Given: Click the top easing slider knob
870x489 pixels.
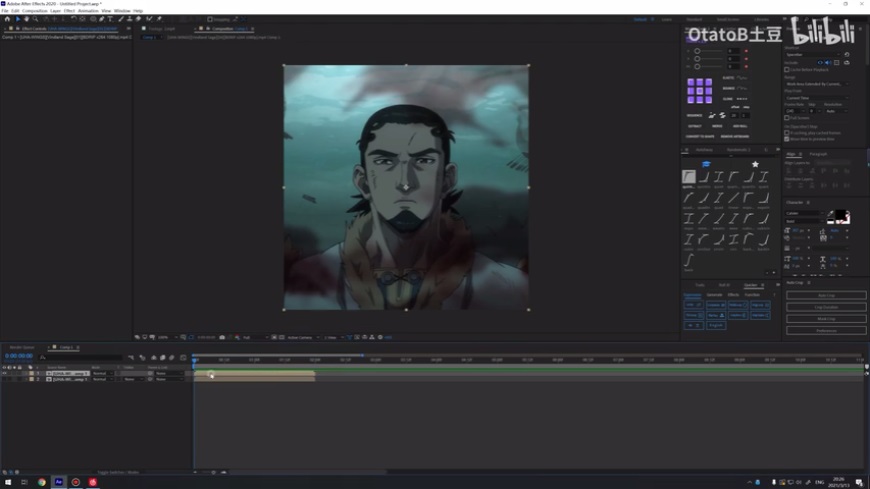Looking at the screenshot, I should 697,51.
